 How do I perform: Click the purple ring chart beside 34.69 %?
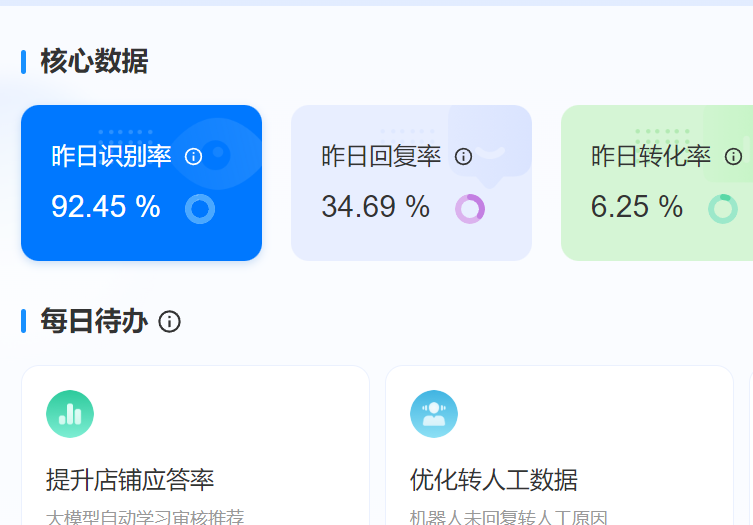click(x=470, y=208)
